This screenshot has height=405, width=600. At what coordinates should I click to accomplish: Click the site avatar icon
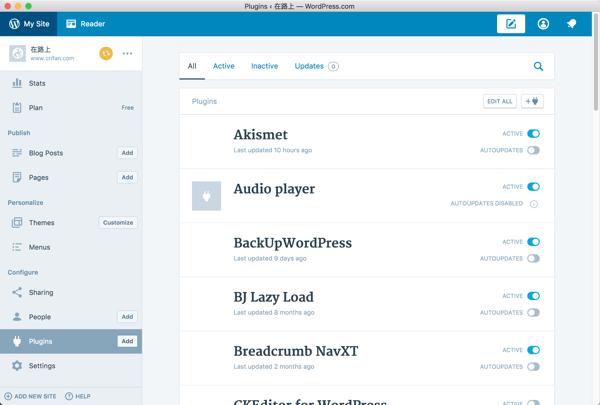[x=18, y=53]
